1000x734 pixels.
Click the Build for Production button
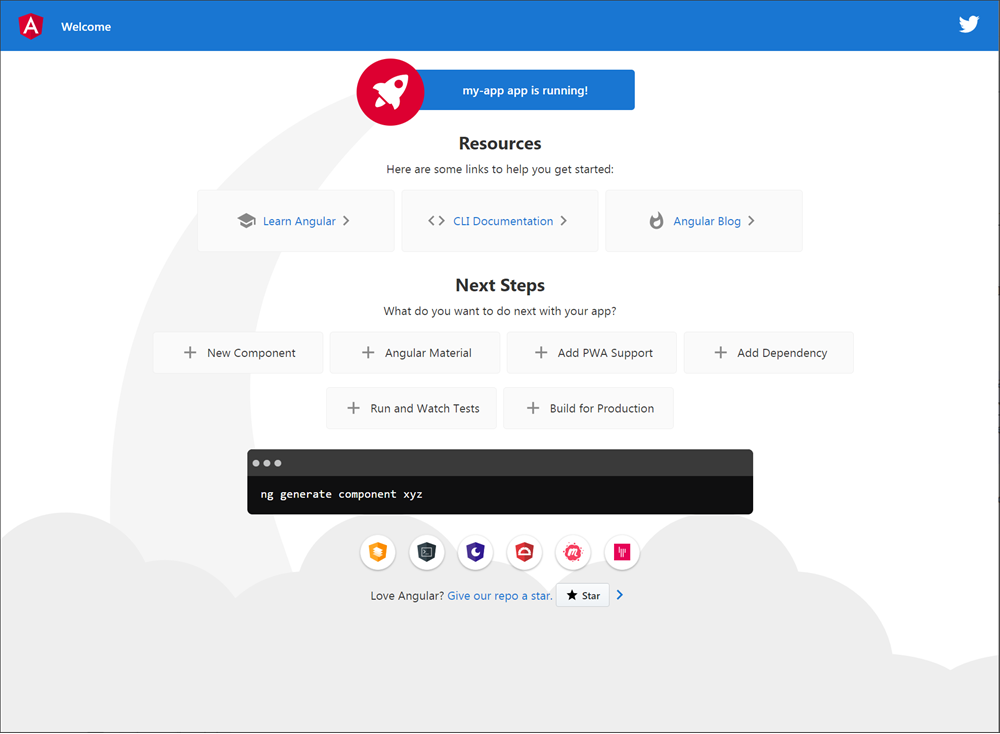[x=588, y=408]
